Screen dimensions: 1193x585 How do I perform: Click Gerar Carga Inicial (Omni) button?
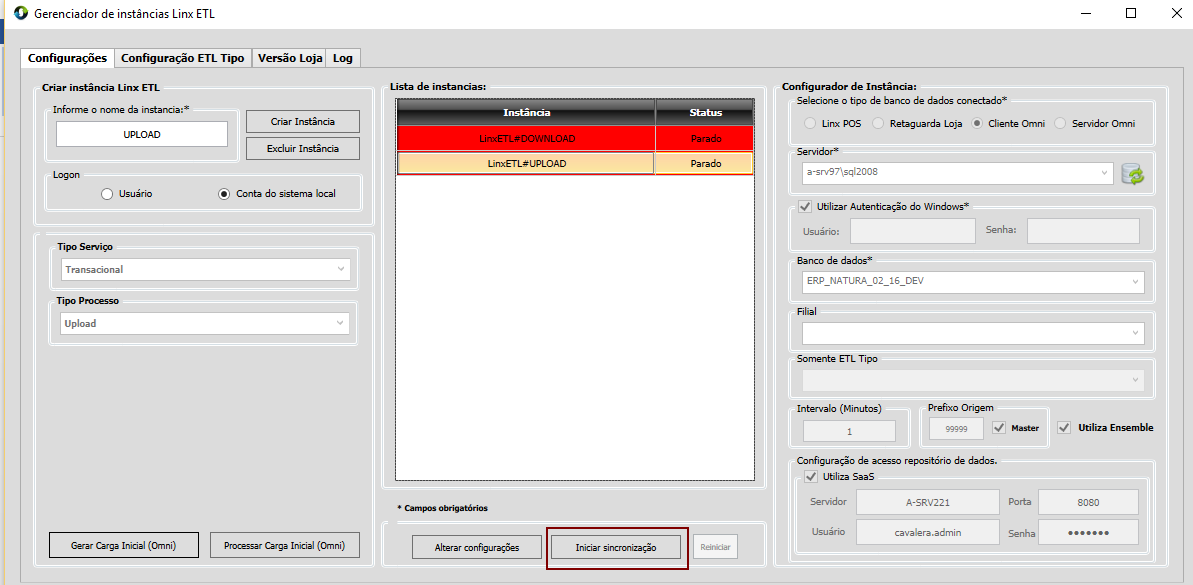[x=123, y=545]
